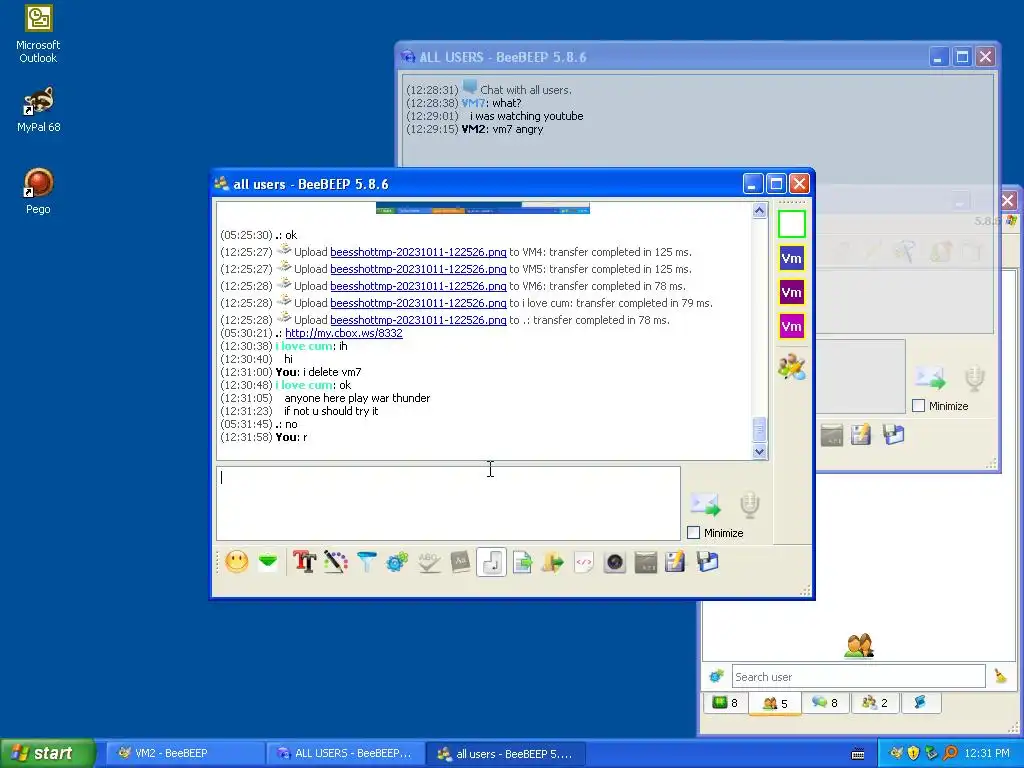Toggle the enter key send icon

(491, 562)
